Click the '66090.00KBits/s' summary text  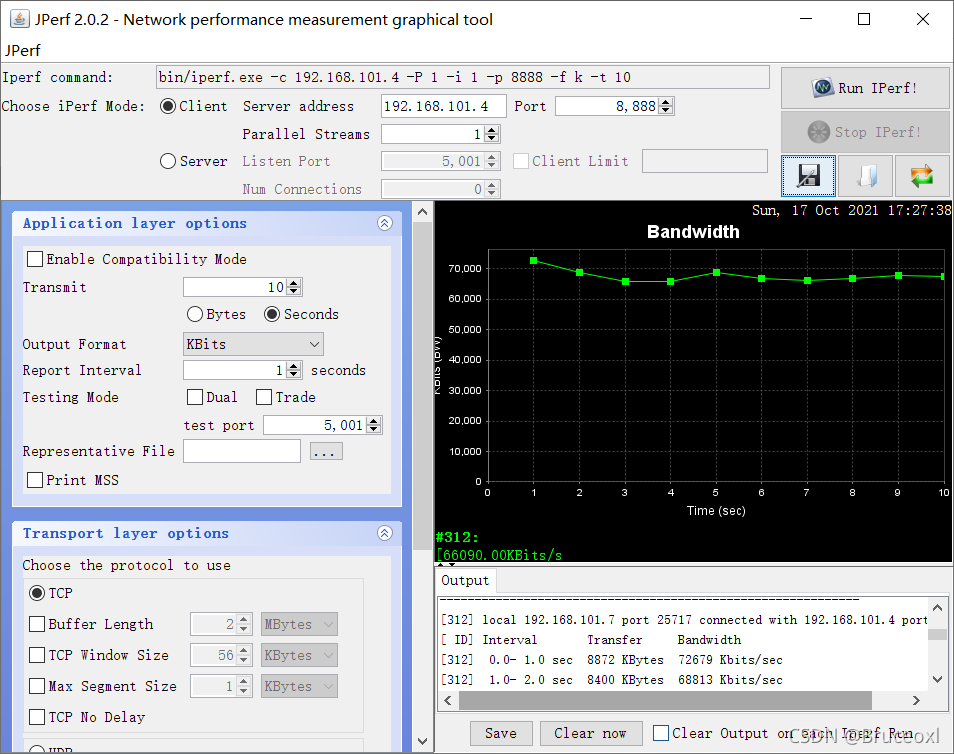tap(502, 555)
